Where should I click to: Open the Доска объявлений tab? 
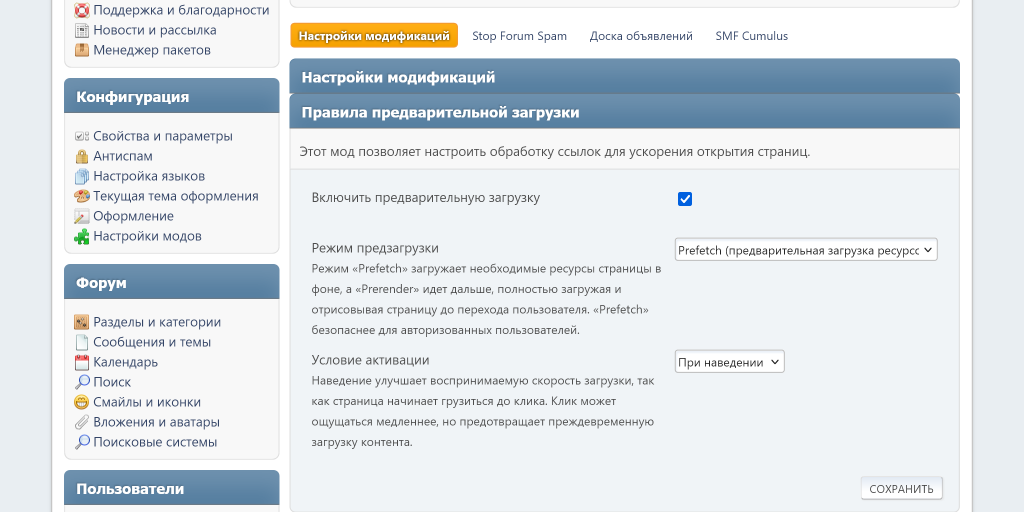pyautogui.click(x=641, y=36)
